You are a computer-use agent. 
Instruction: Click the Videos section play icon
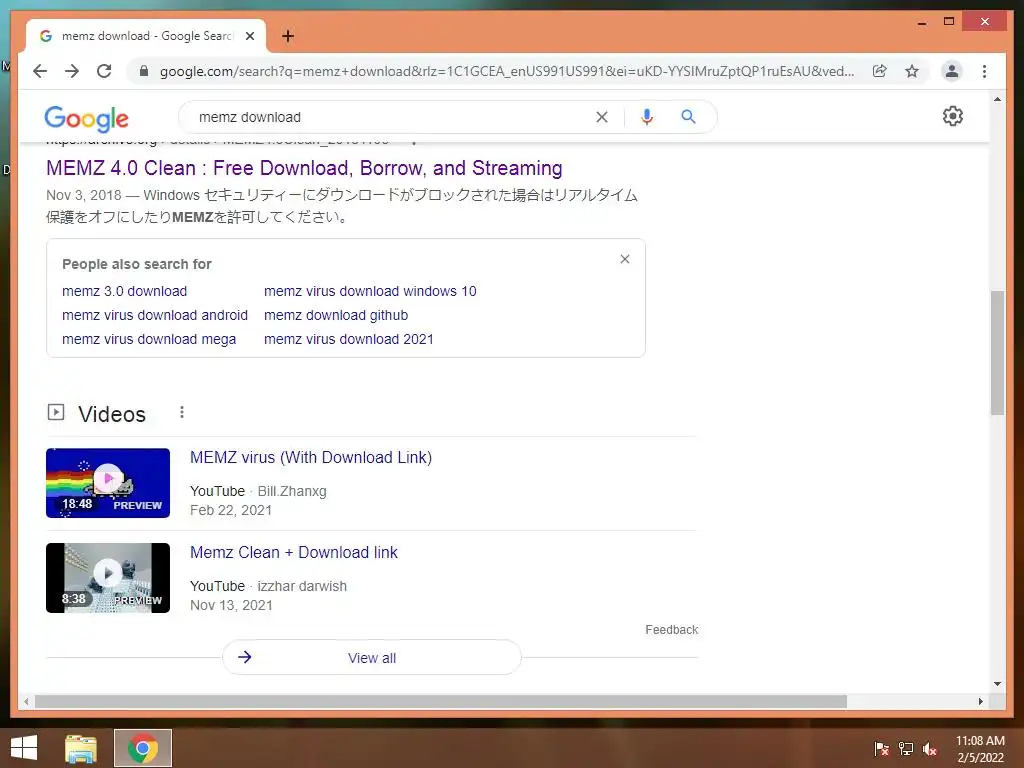[x=56, y=412]
